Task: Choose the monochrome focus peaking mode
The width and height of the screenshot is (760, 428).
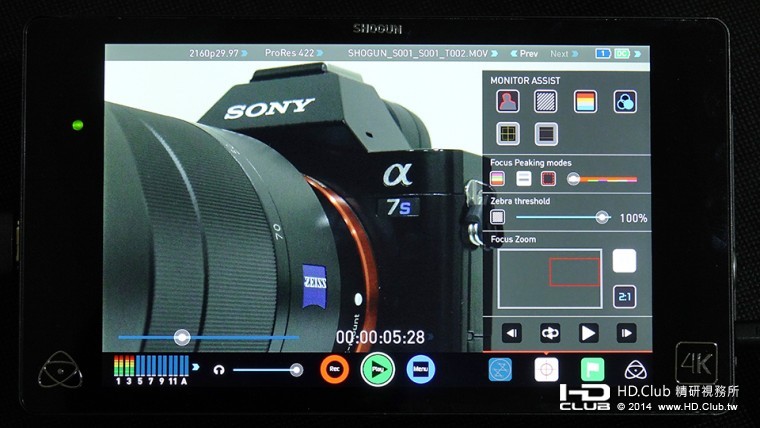Action: click(523, 178)
